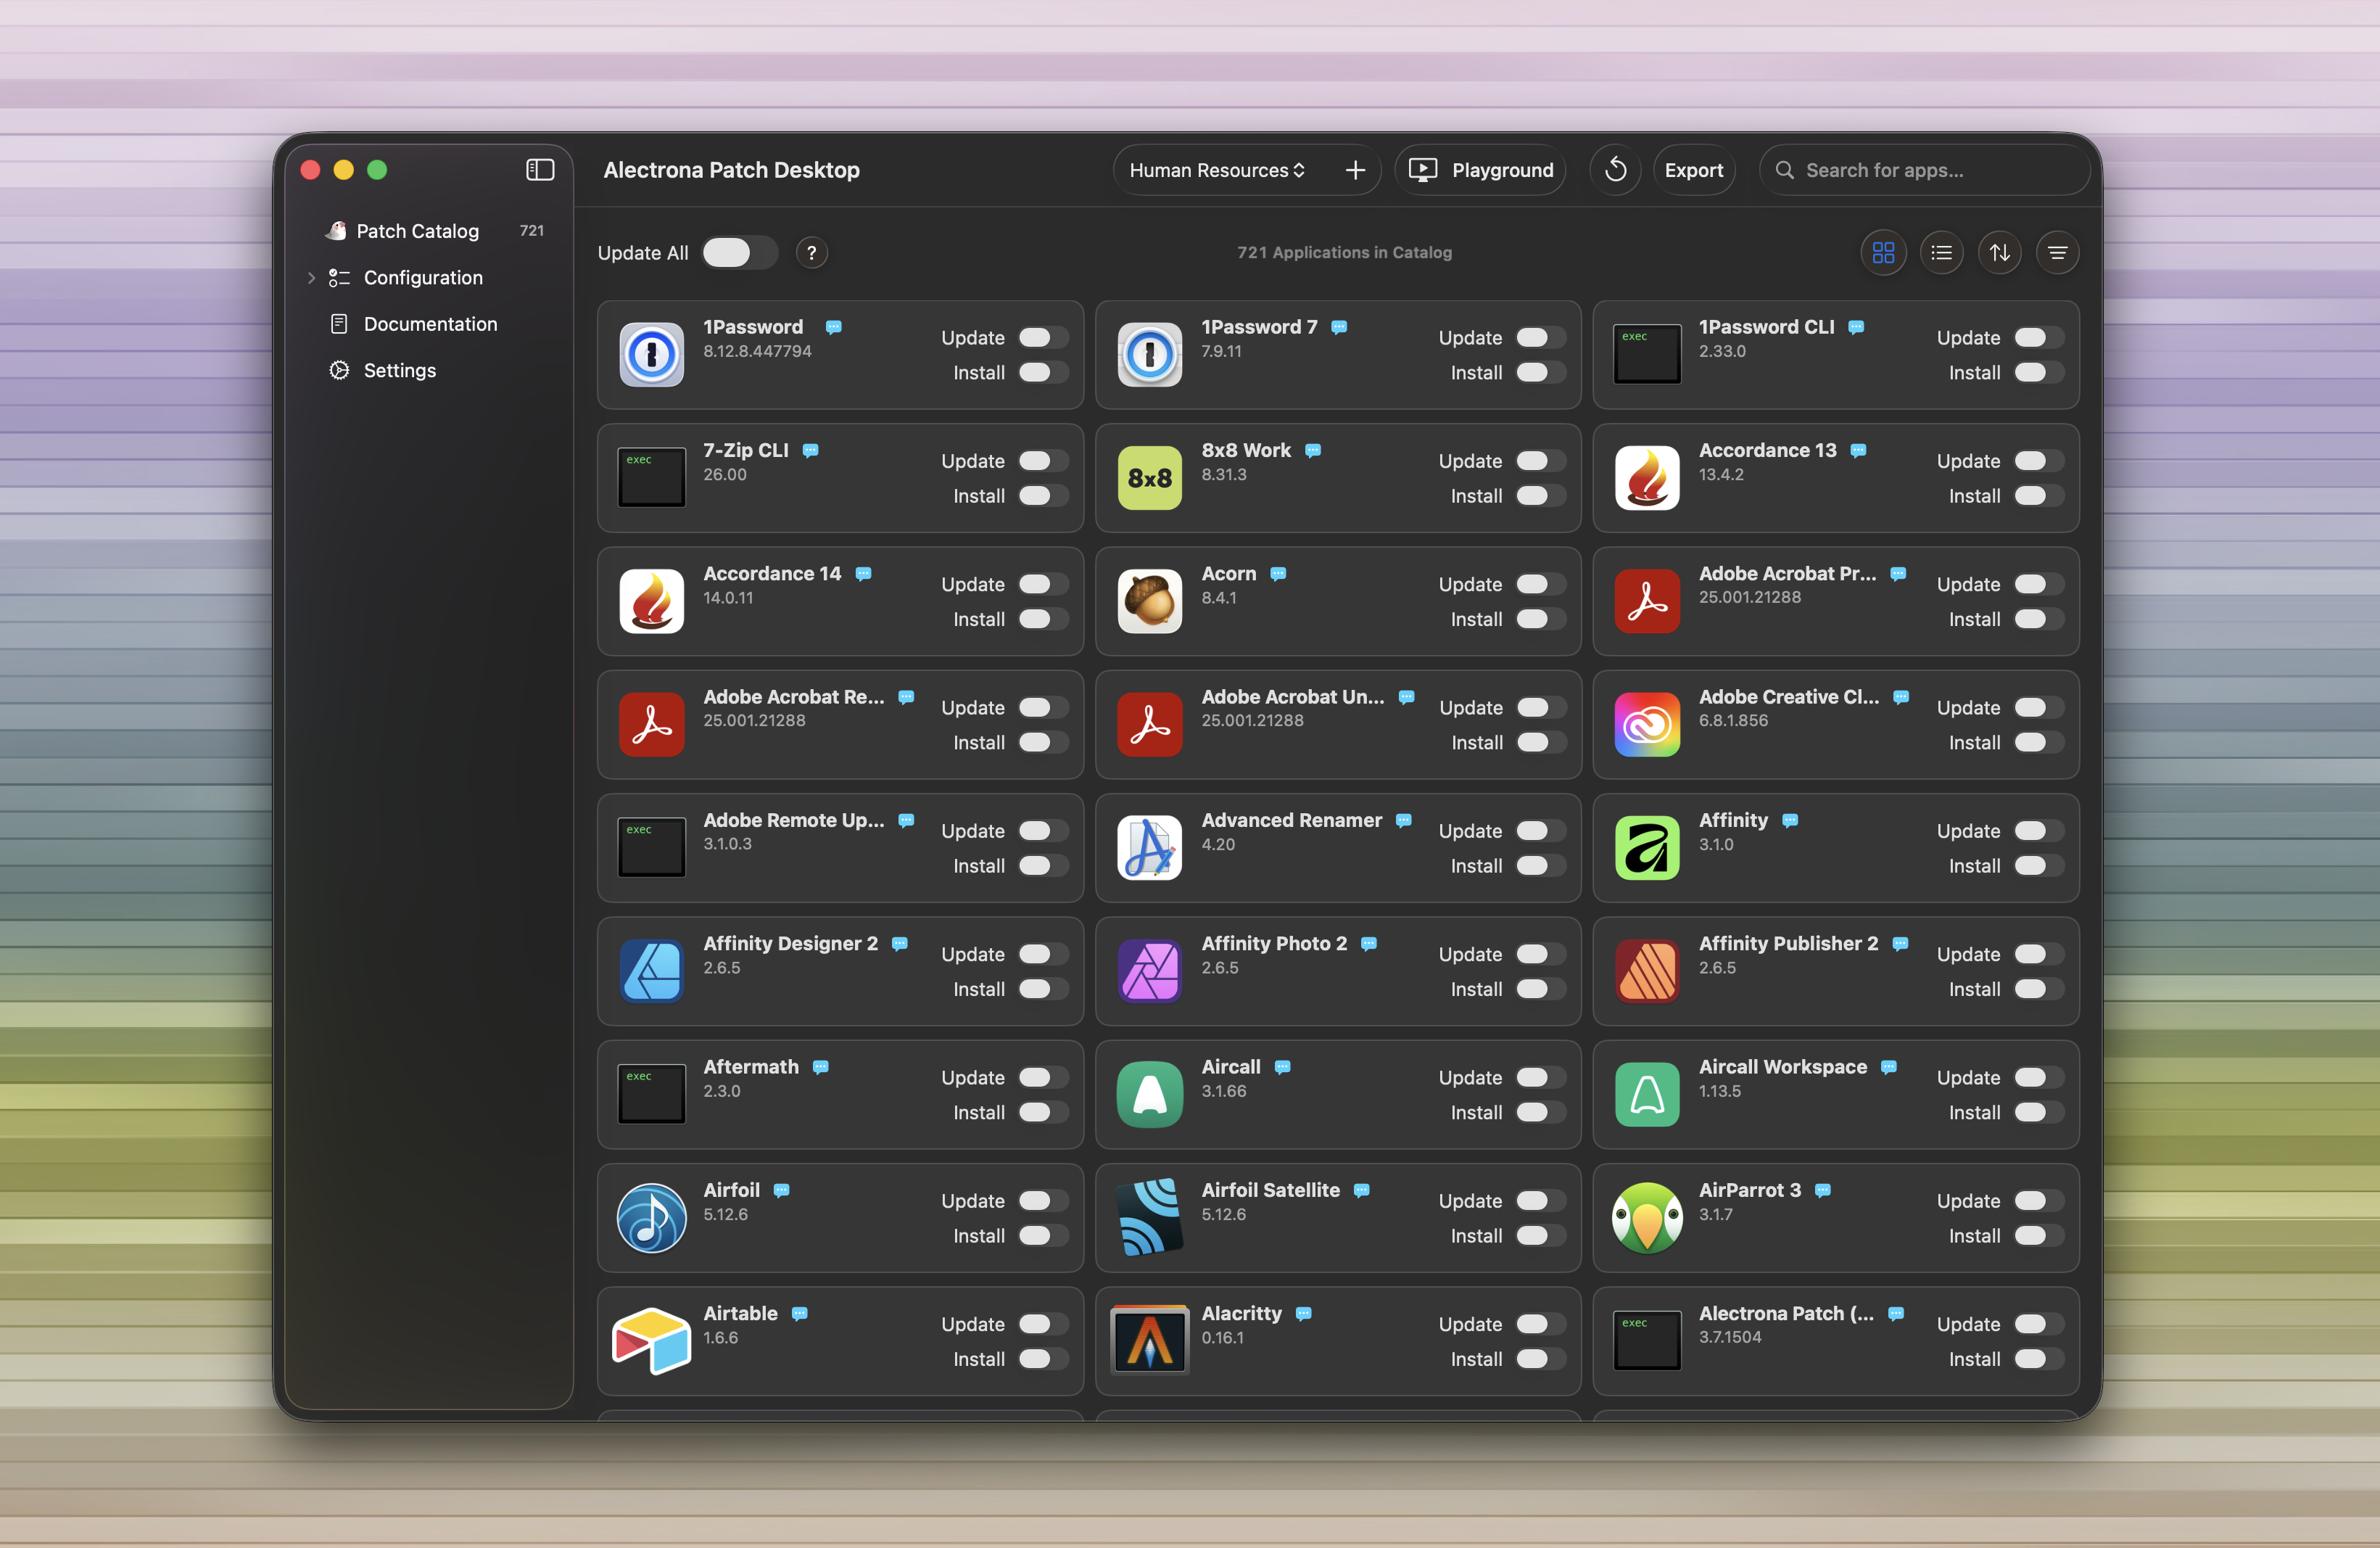2380x1548 pixels.
Task: Click the 721 Applications in Catalog label
Action: (x=1344, y=253)
